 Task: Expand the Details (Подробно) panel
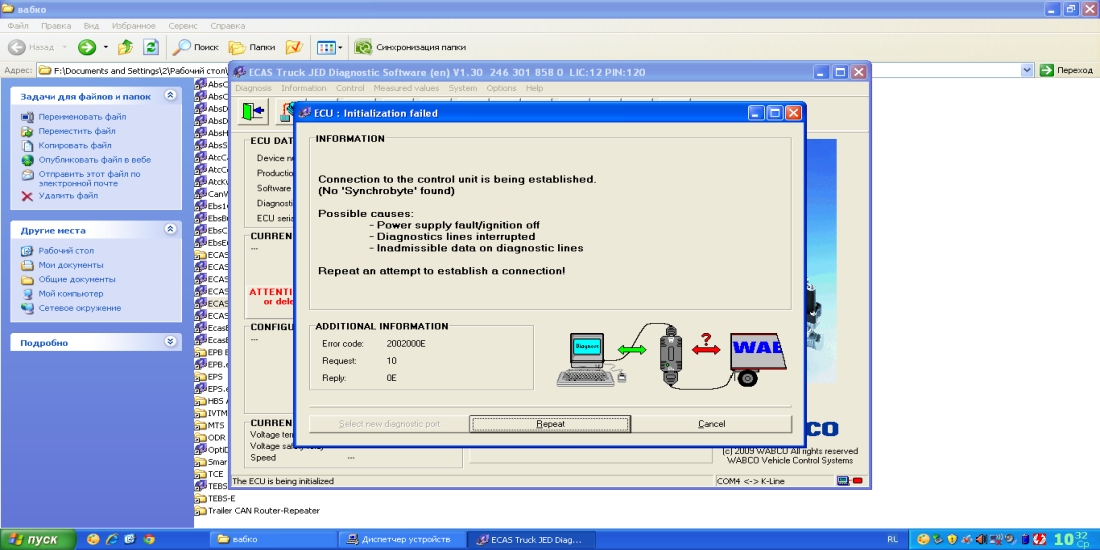pyautogui.click(x=170, y=342)
